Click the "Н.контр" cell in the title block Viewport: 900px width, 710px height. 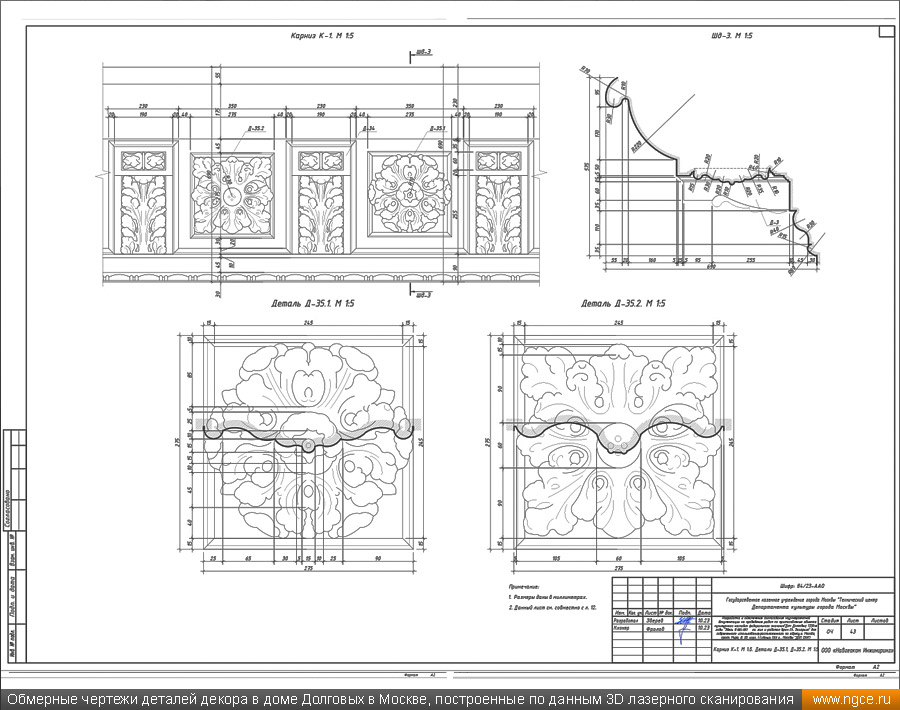pos(627,628)
